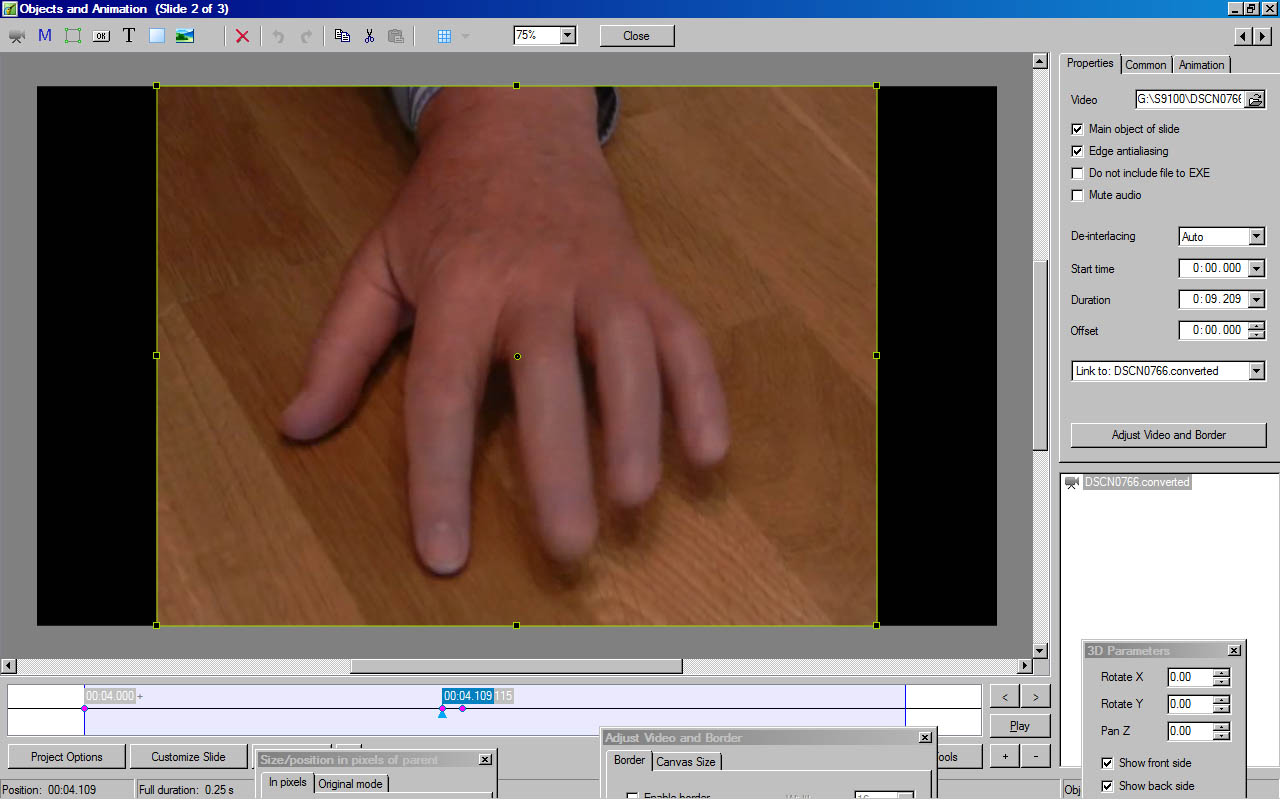Click Adjust Video and Border button
Image resolution: width=1280 pixels, height=800 pixels.
(x=1169, y=435)
